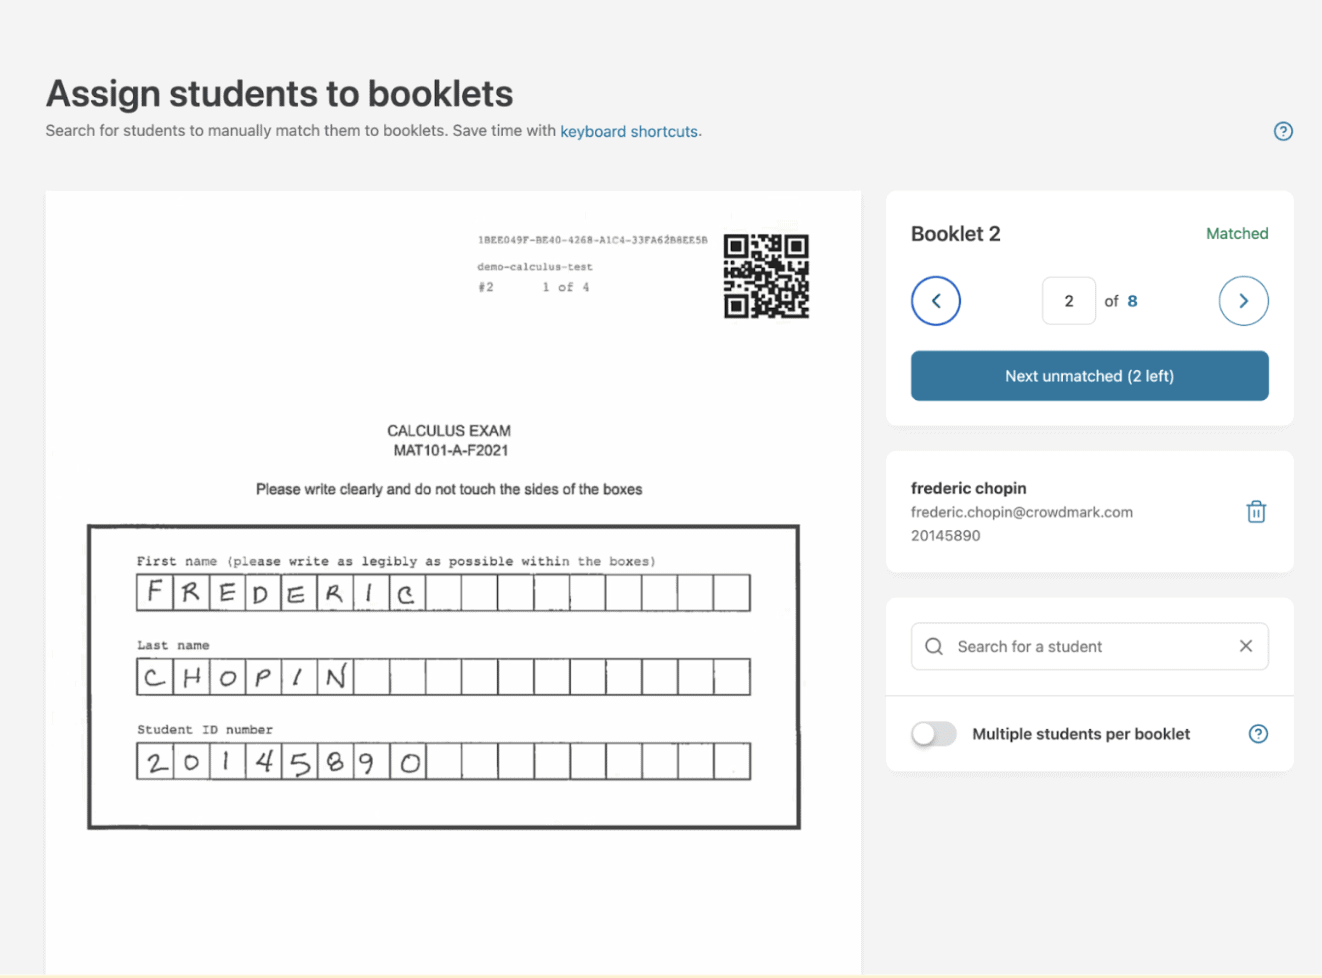Image resolution: width=1322 pixels, height=978 pixels.
Task: Click the frederic.chopin@crowdmark.com email address
Action: 1021,512
